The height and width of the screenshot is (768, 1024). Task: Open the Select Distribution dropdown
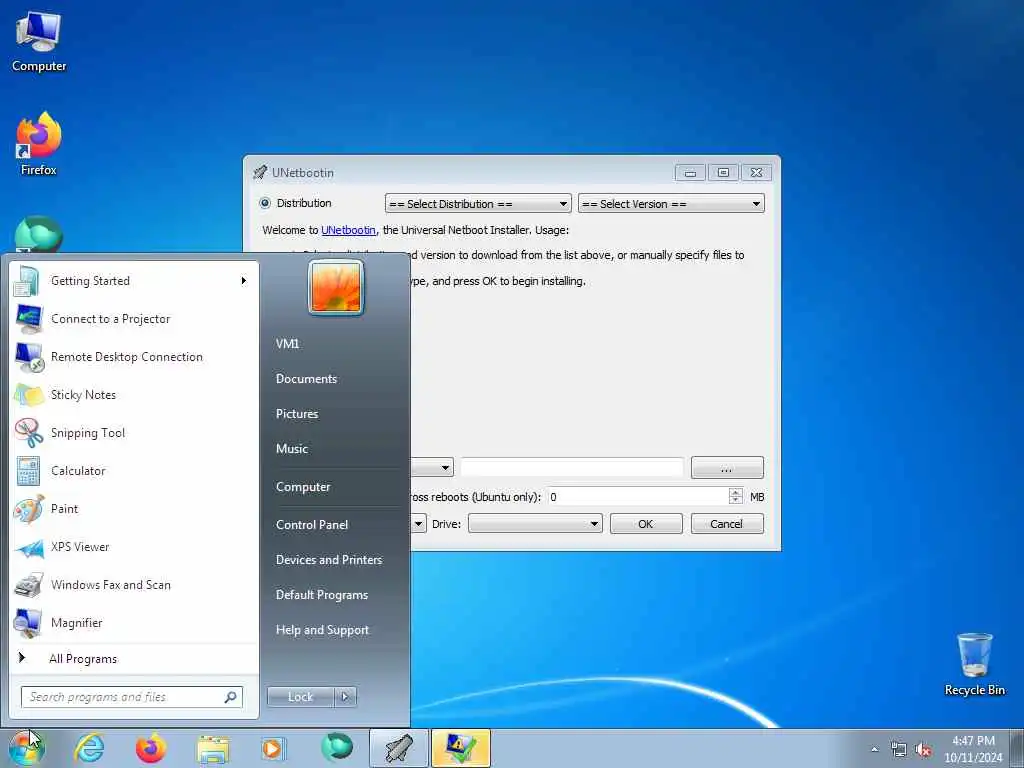click(478, 204)
